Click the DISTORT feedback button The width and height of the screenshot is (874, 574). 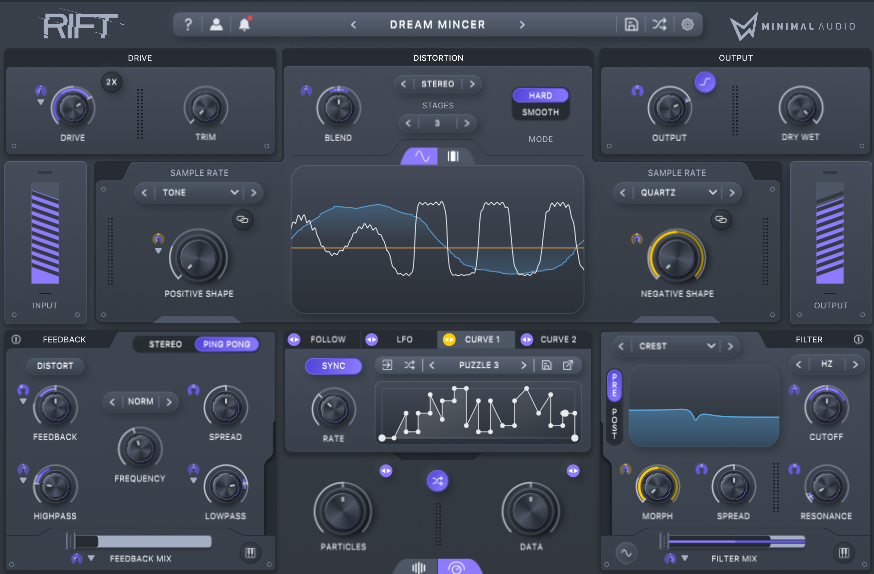point(55,366)
